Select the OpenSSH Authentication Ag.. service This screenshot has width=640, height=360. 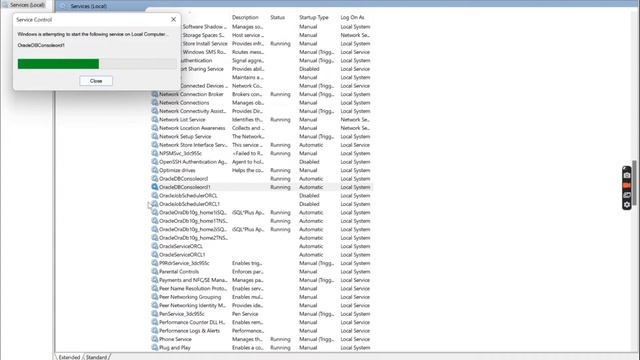(x=261, y=162)
